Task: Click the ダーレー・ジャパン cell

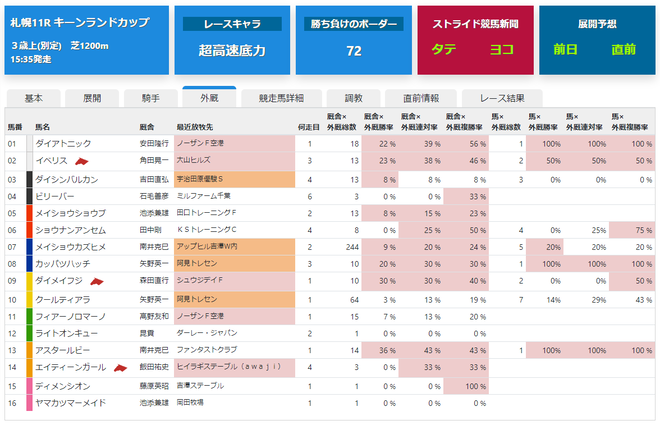Action: tap(234, 333)
